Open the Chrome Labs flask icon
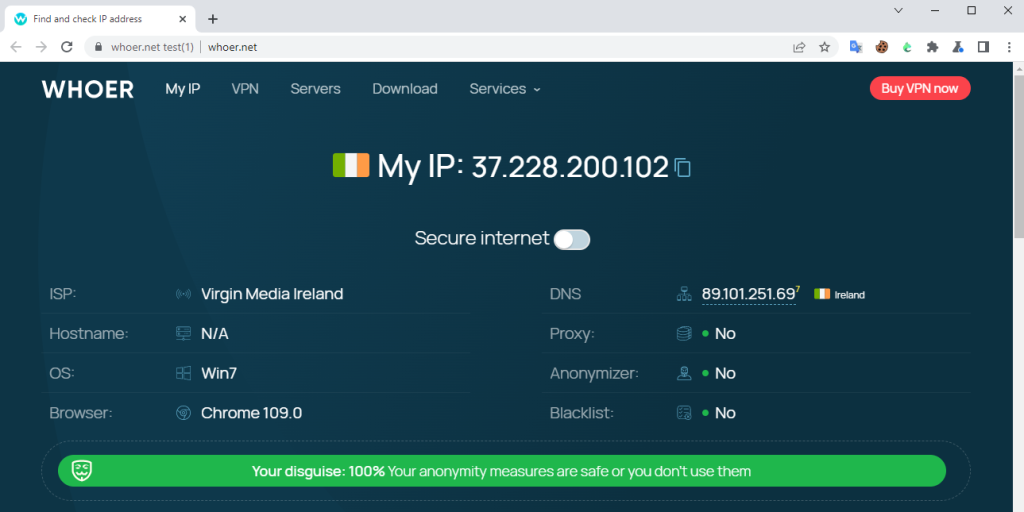This screenshot has width=1024, height=512. 958,47
